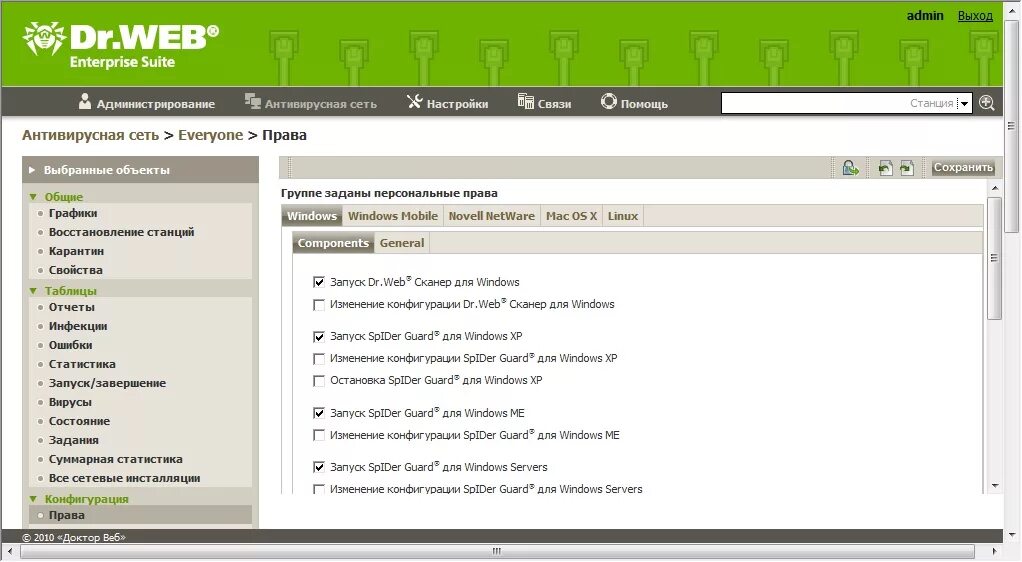Image resolution: width=1022 pixels, height=562 pixels.
Task: Open Связи menu
Action: (x=554, y=104)
